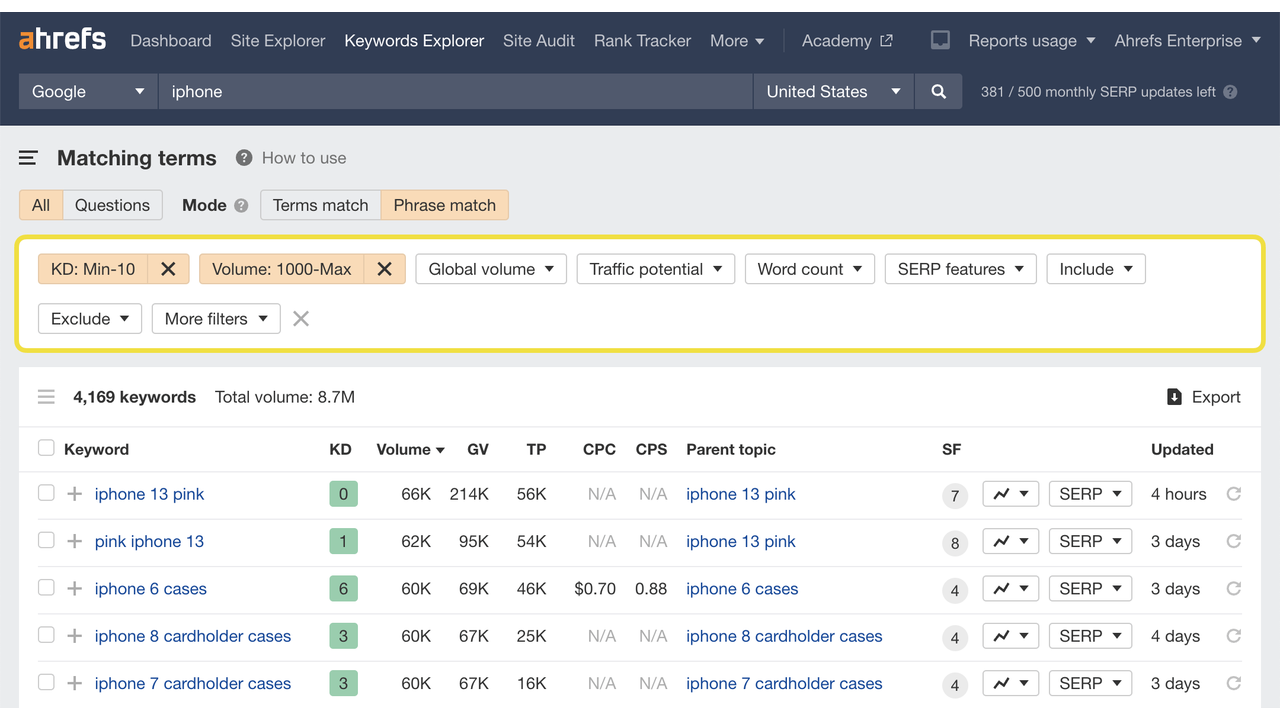
Task: Check the iphone 7 cardholder cases checkbox
Action: coord(45,683)
